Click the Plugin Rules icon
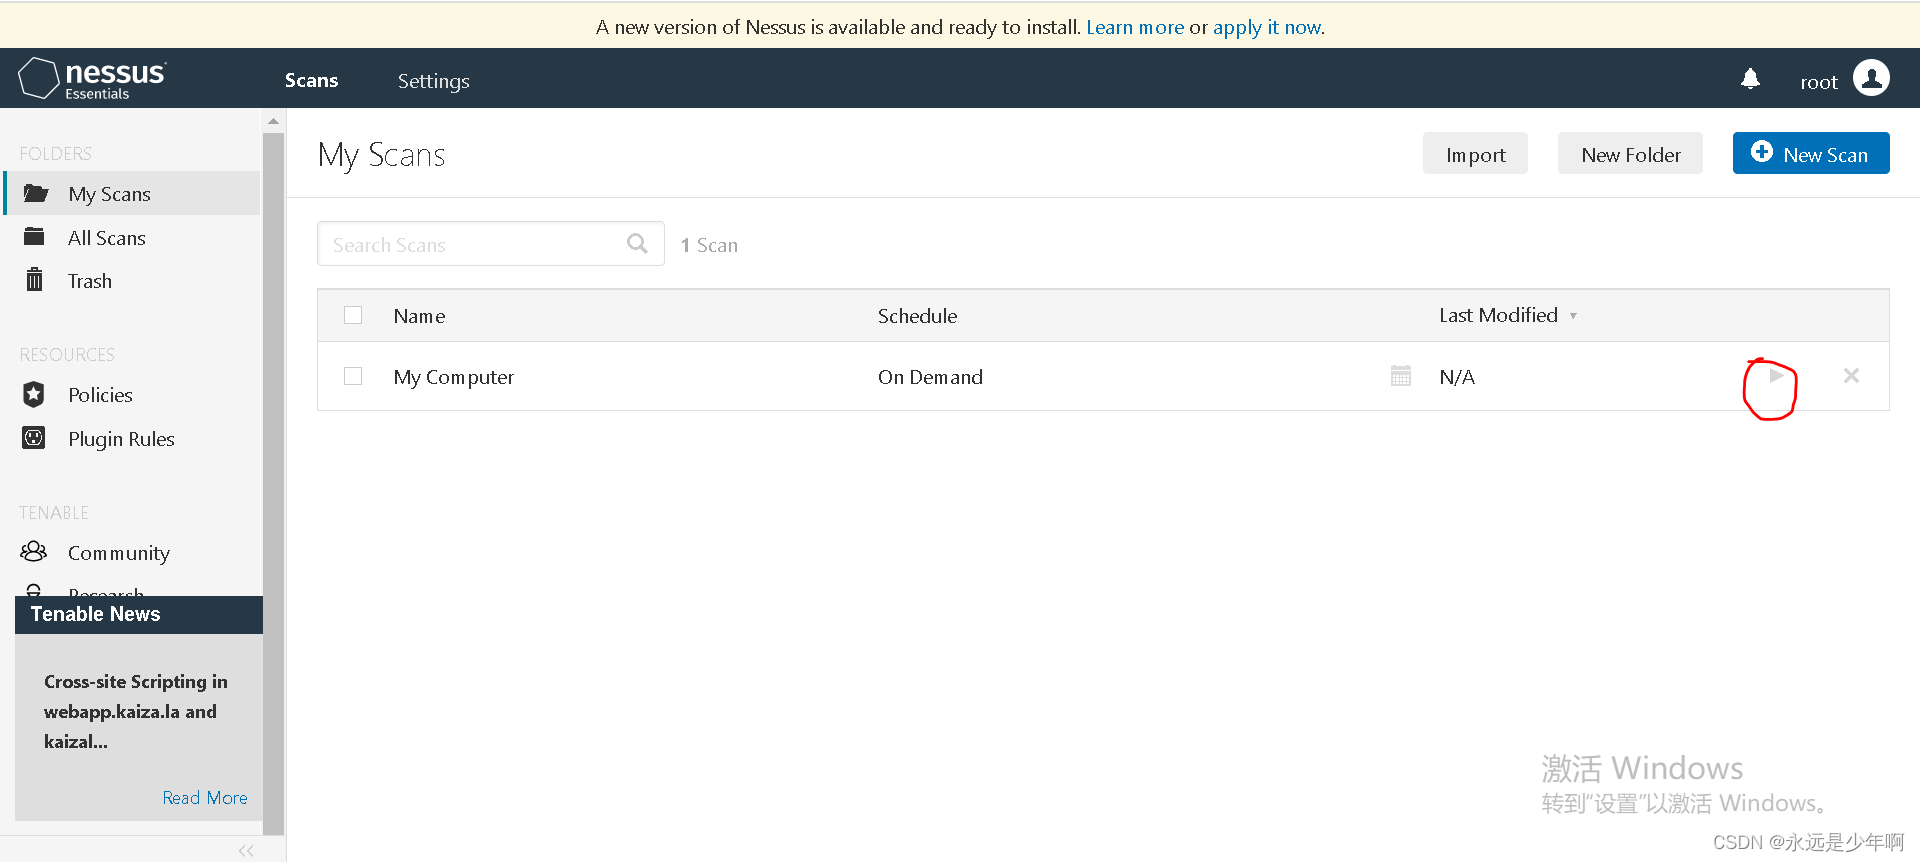Image resolution: width=1920 pixels, height=862 pixels. click(34, 438)
